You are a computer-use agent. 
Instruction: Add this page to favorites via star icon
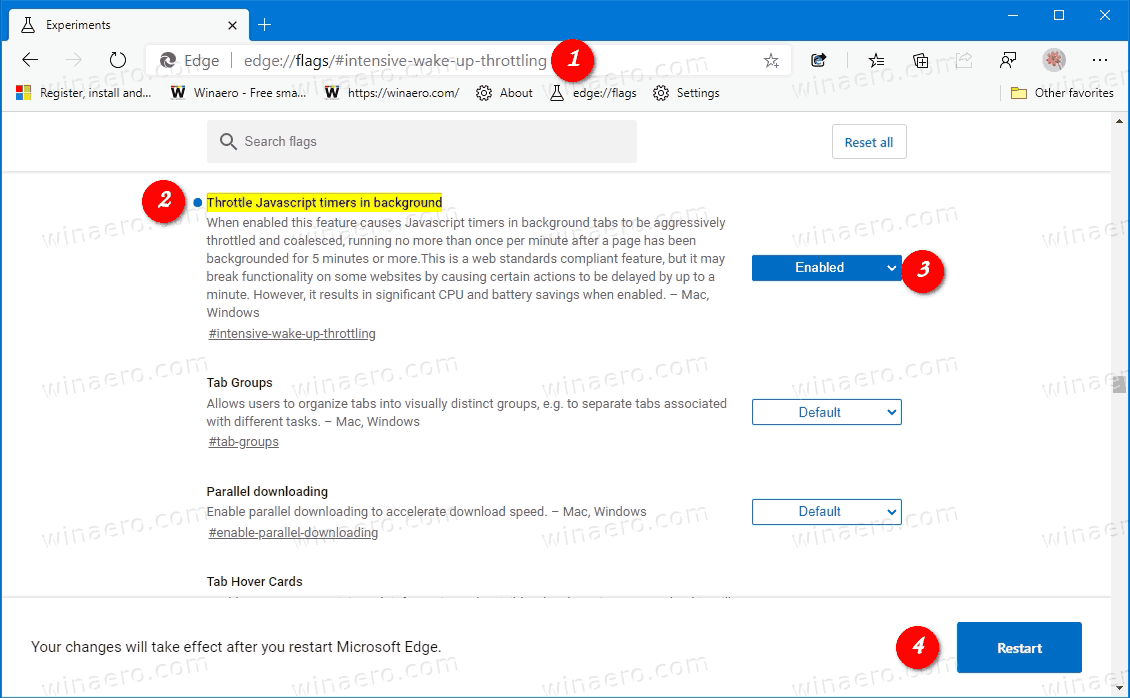pyautogui.click(x=770, y=60)
